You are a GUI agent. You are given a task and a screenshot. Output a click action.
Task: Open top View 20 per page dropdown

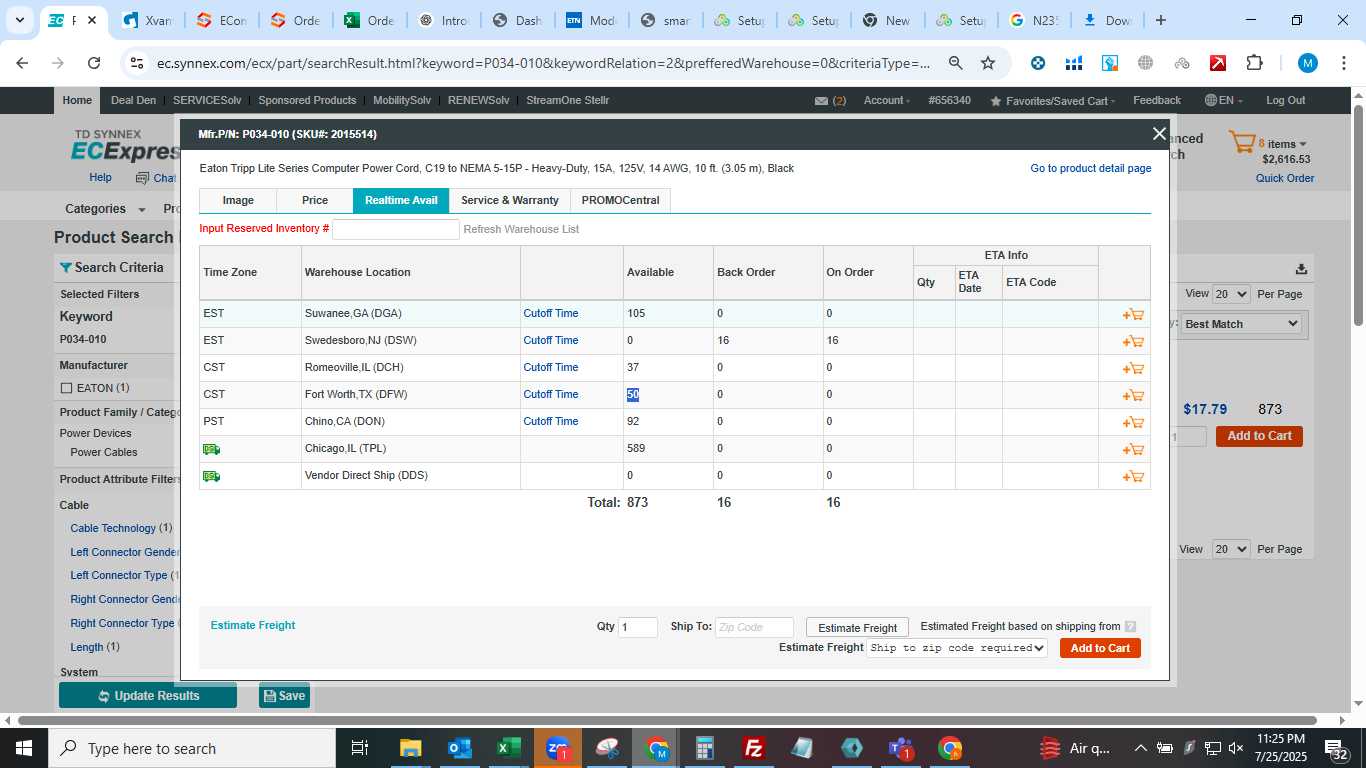click(x=1231, y=294)
